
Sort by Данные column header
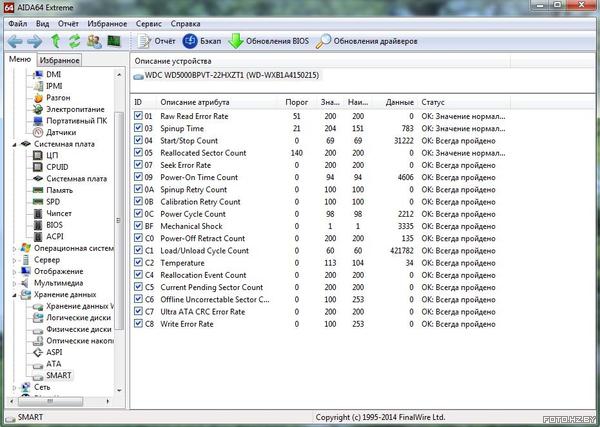[x=395, y=102]
